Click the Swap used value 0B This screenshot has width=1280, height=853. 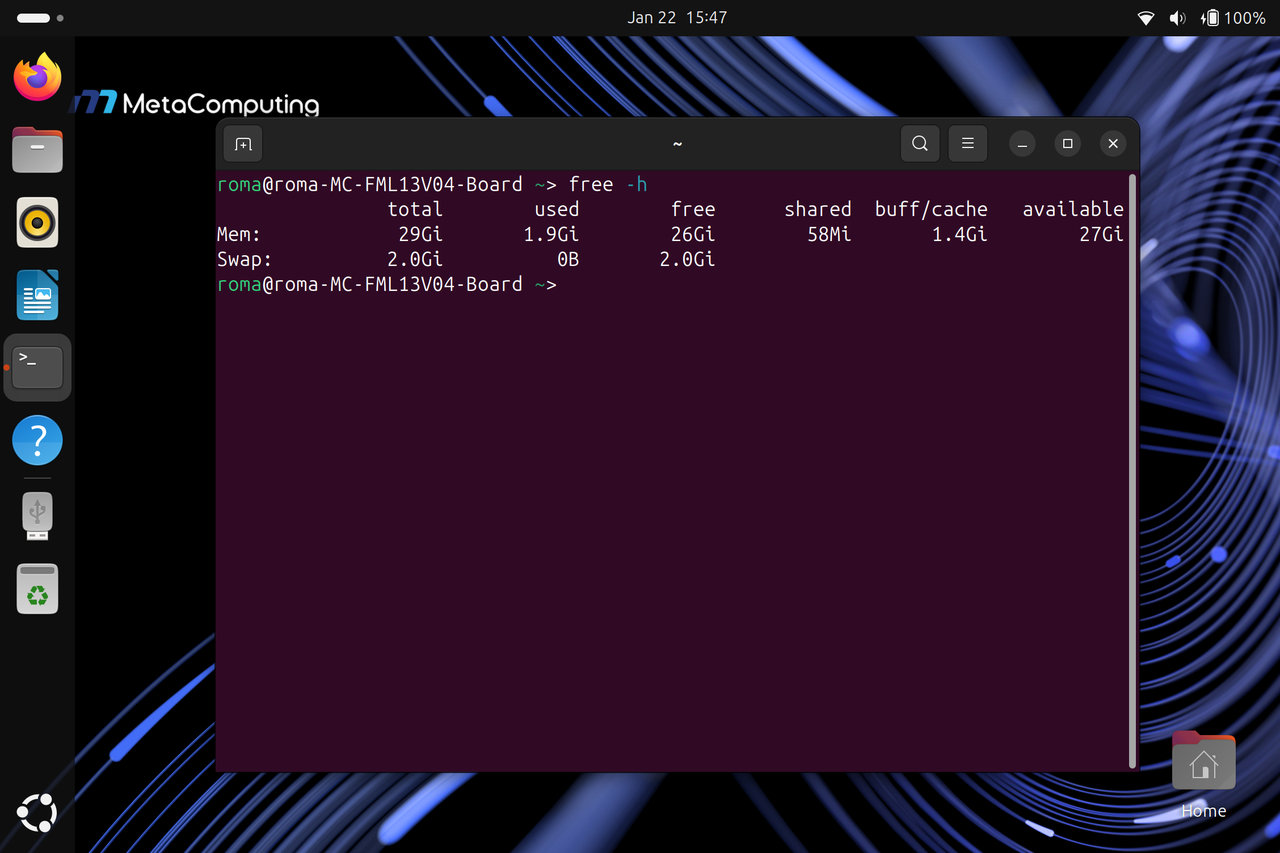click(568, 259)
